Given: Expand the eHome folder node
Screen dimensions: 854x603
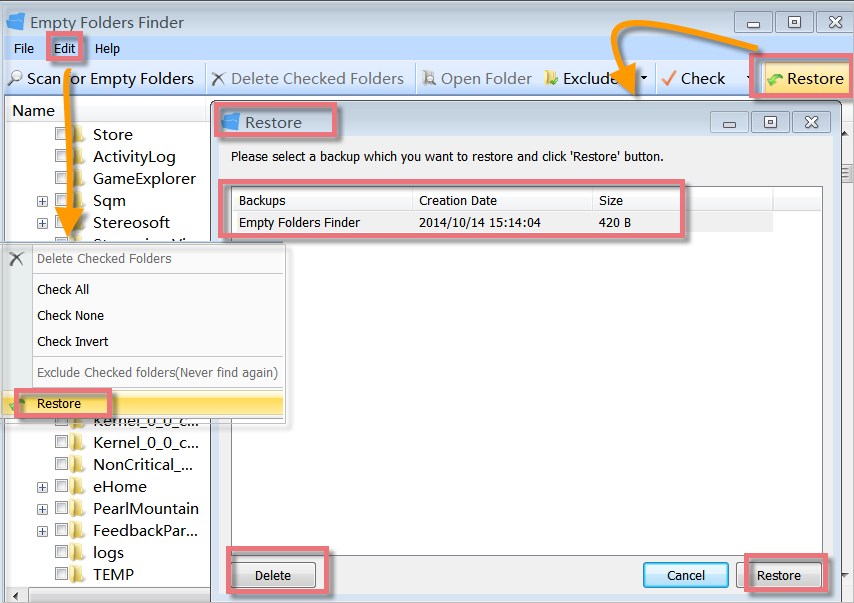Looking at the screenshot, I should (x=41, y=487).
